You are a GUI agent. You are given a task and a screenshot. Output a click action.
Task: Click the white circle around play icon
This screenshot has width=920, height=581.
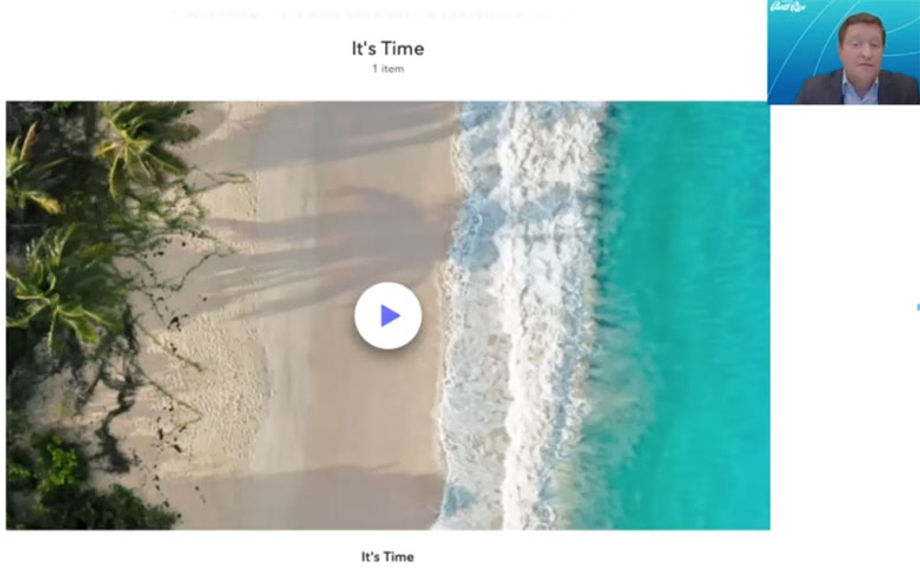(388, 316)
